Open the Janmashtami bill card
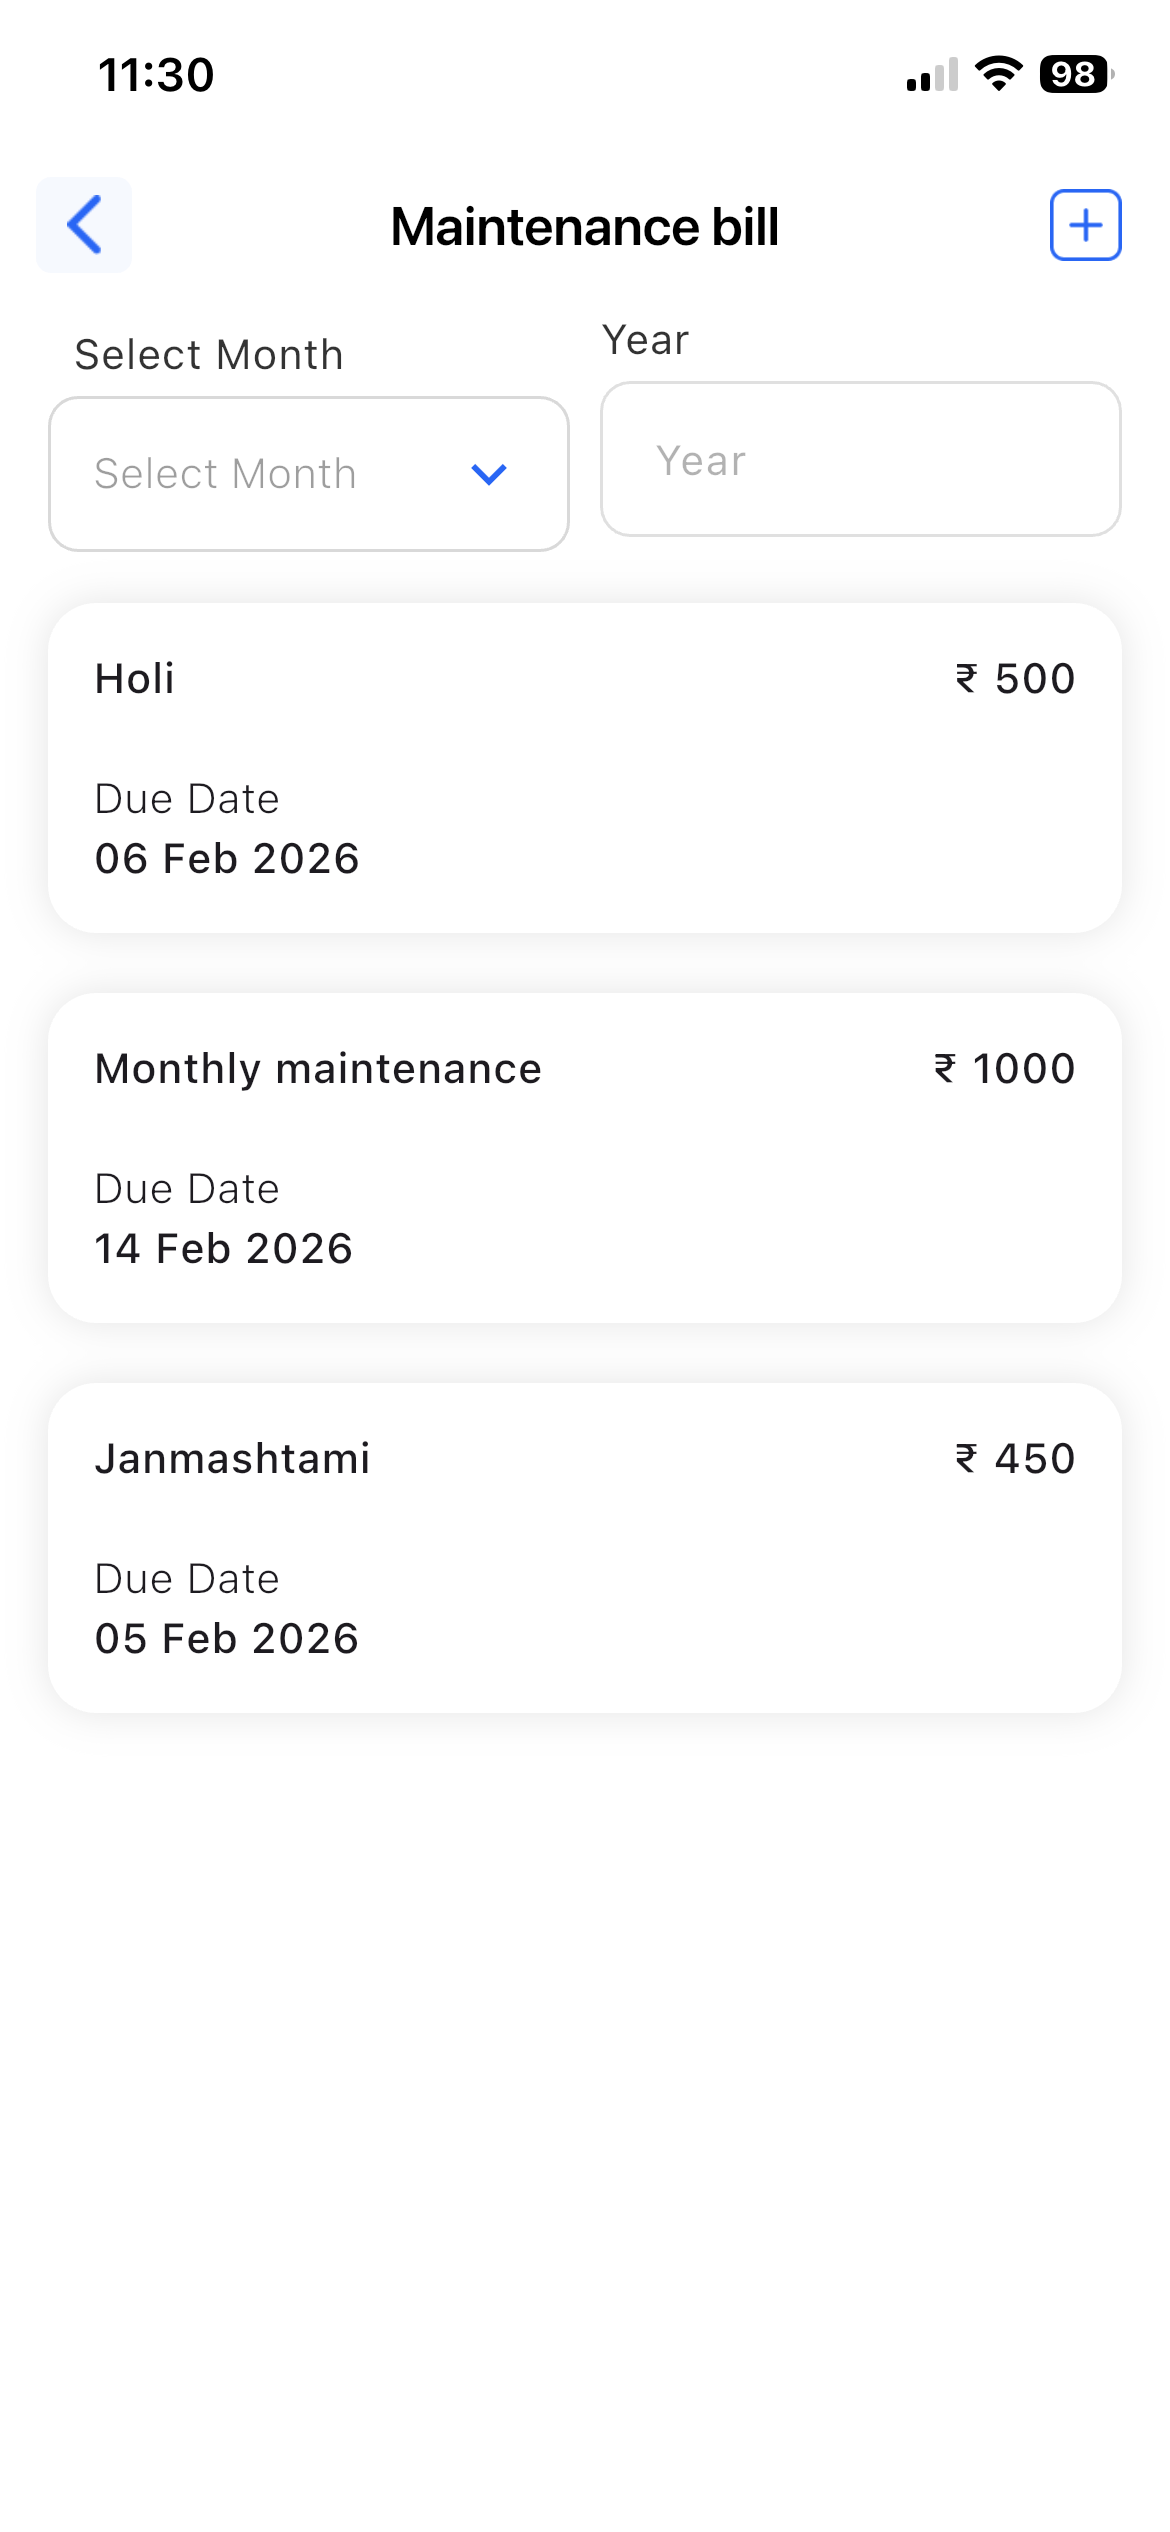This screenshot has height=2532, width=1170. (x=585, y=1547)
